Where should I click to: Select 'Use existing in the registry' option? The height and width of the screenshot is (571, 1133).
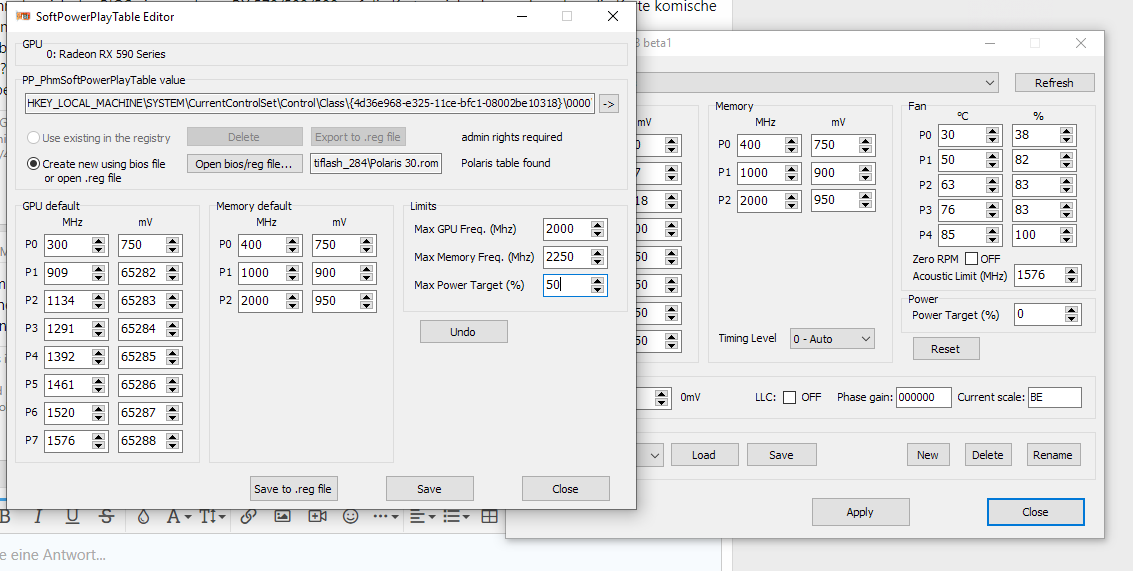tap(33, 137)
